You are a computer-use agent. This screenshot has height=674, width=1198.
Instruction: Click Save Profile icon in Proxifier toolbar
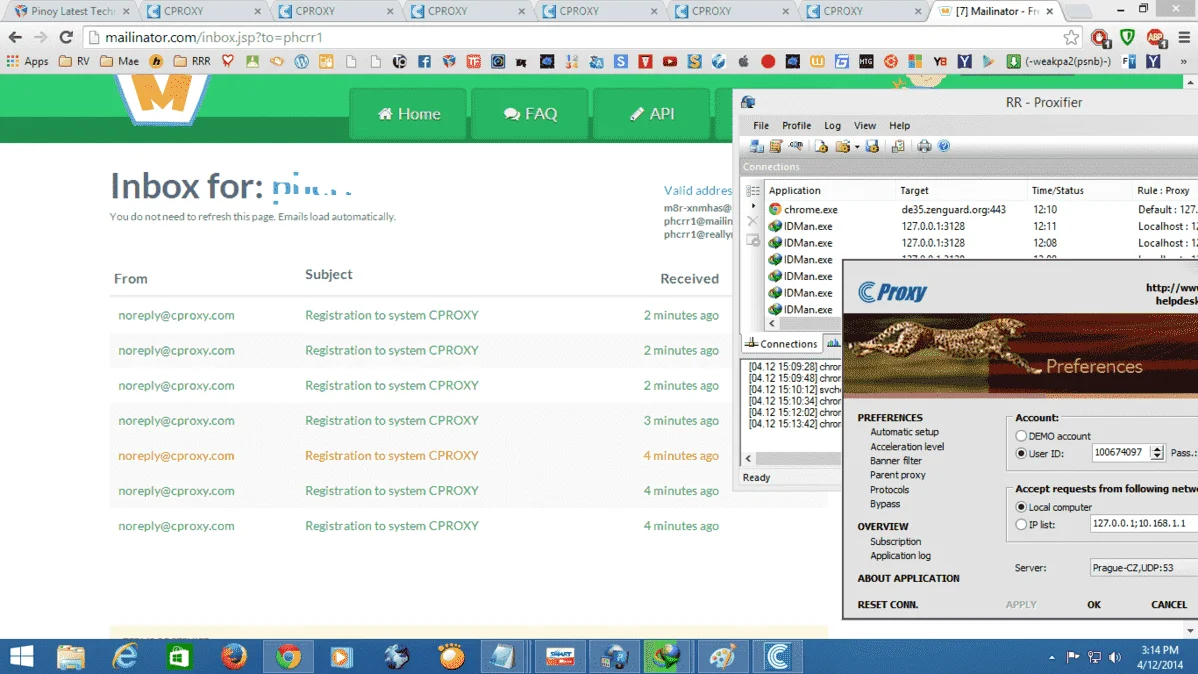click(872, 146)
